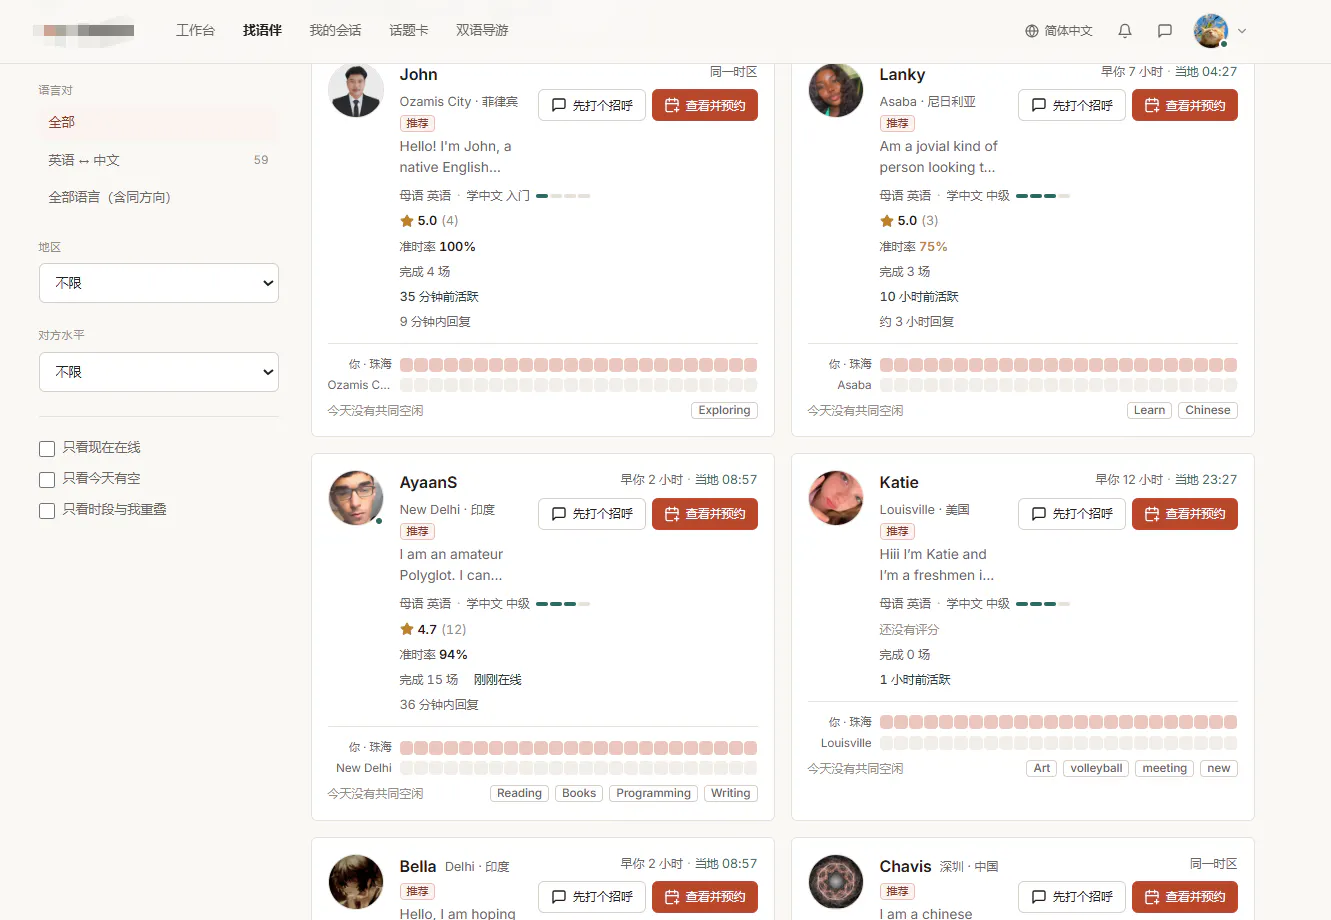
Task: Click the globe icon next to 简体中文
Action: pos(1032,31)
